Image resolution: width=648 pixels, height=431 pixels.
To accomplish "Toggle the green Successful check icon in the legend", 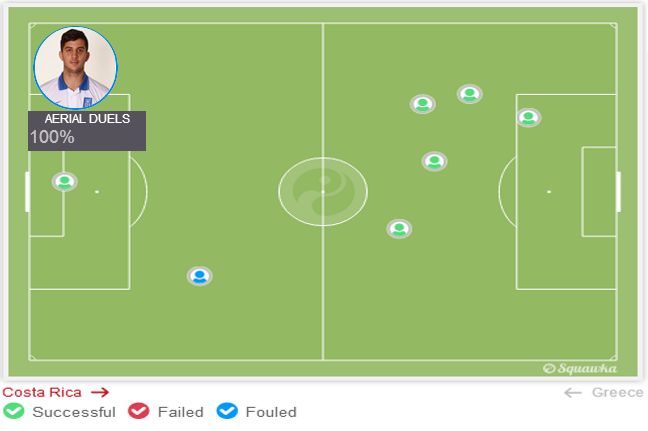I will pyautogui.click(x=14, y=412).
